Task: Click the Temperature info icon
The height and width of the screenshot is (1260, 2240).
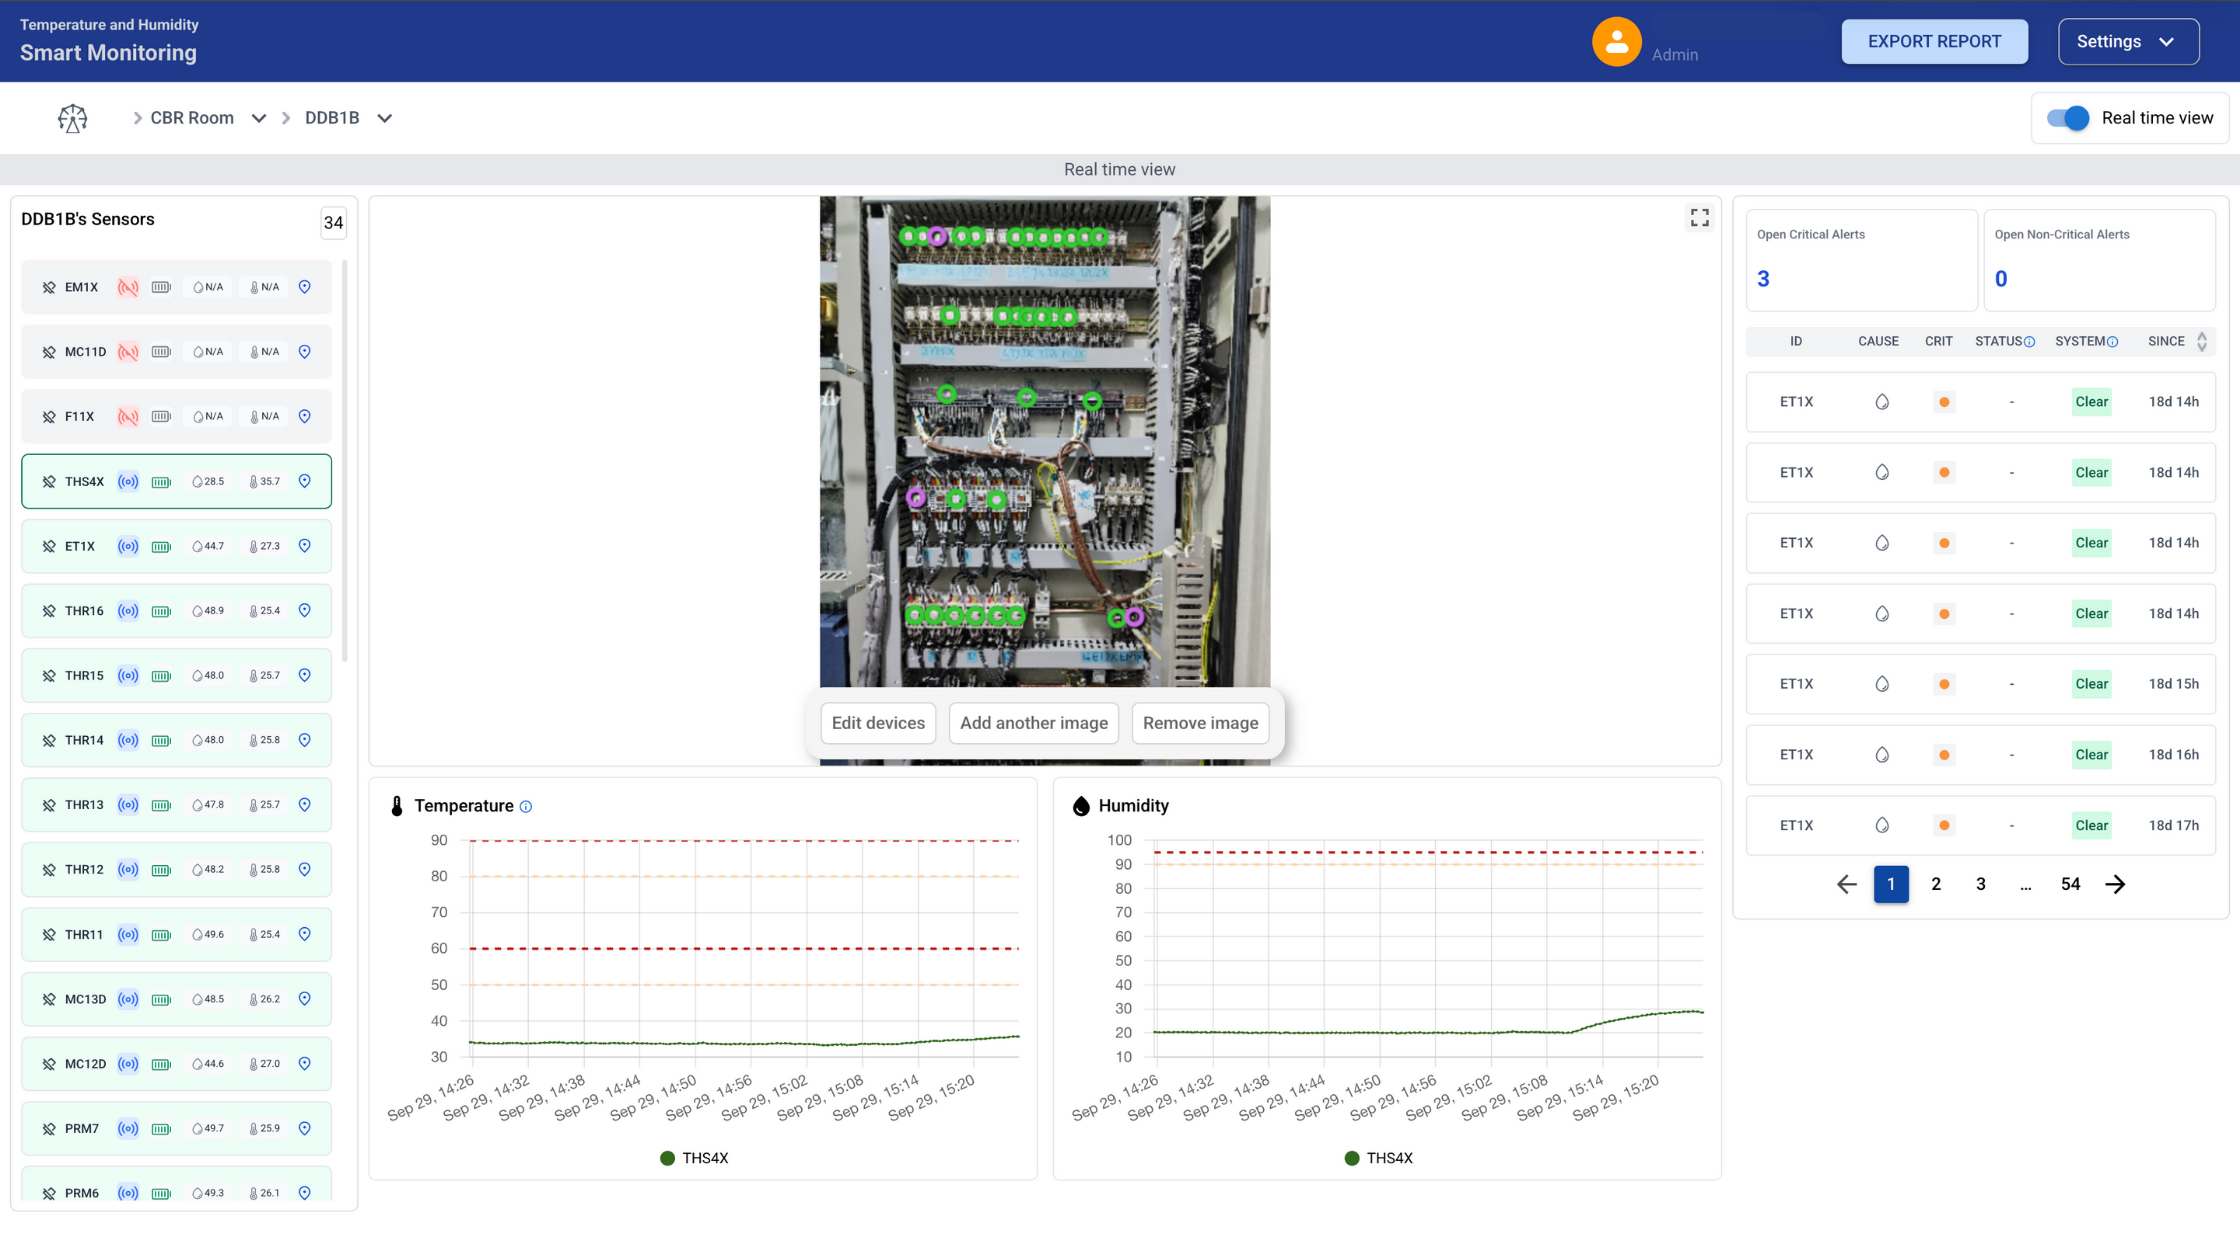Action: pos(526,807)
